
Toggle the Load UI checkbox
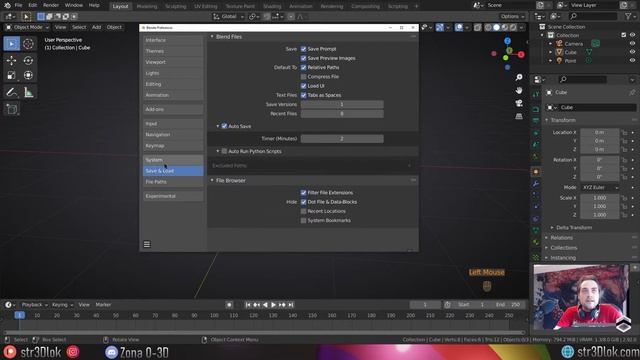tap(303, 86)
